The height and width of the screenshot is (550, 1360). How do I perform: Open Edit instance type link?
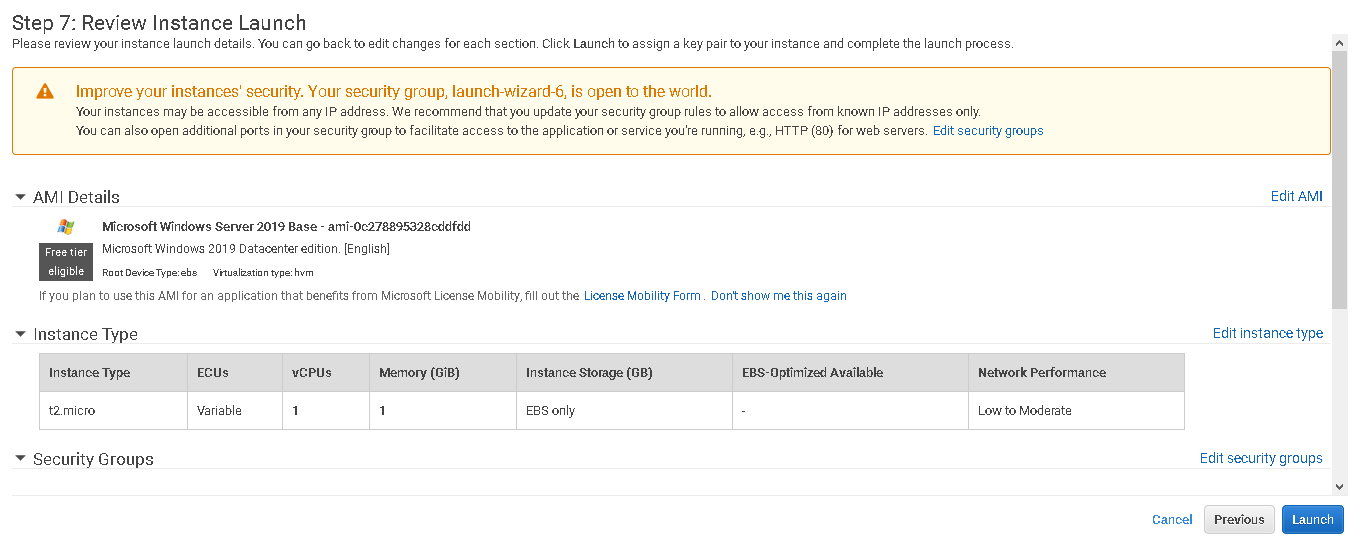1267,333
